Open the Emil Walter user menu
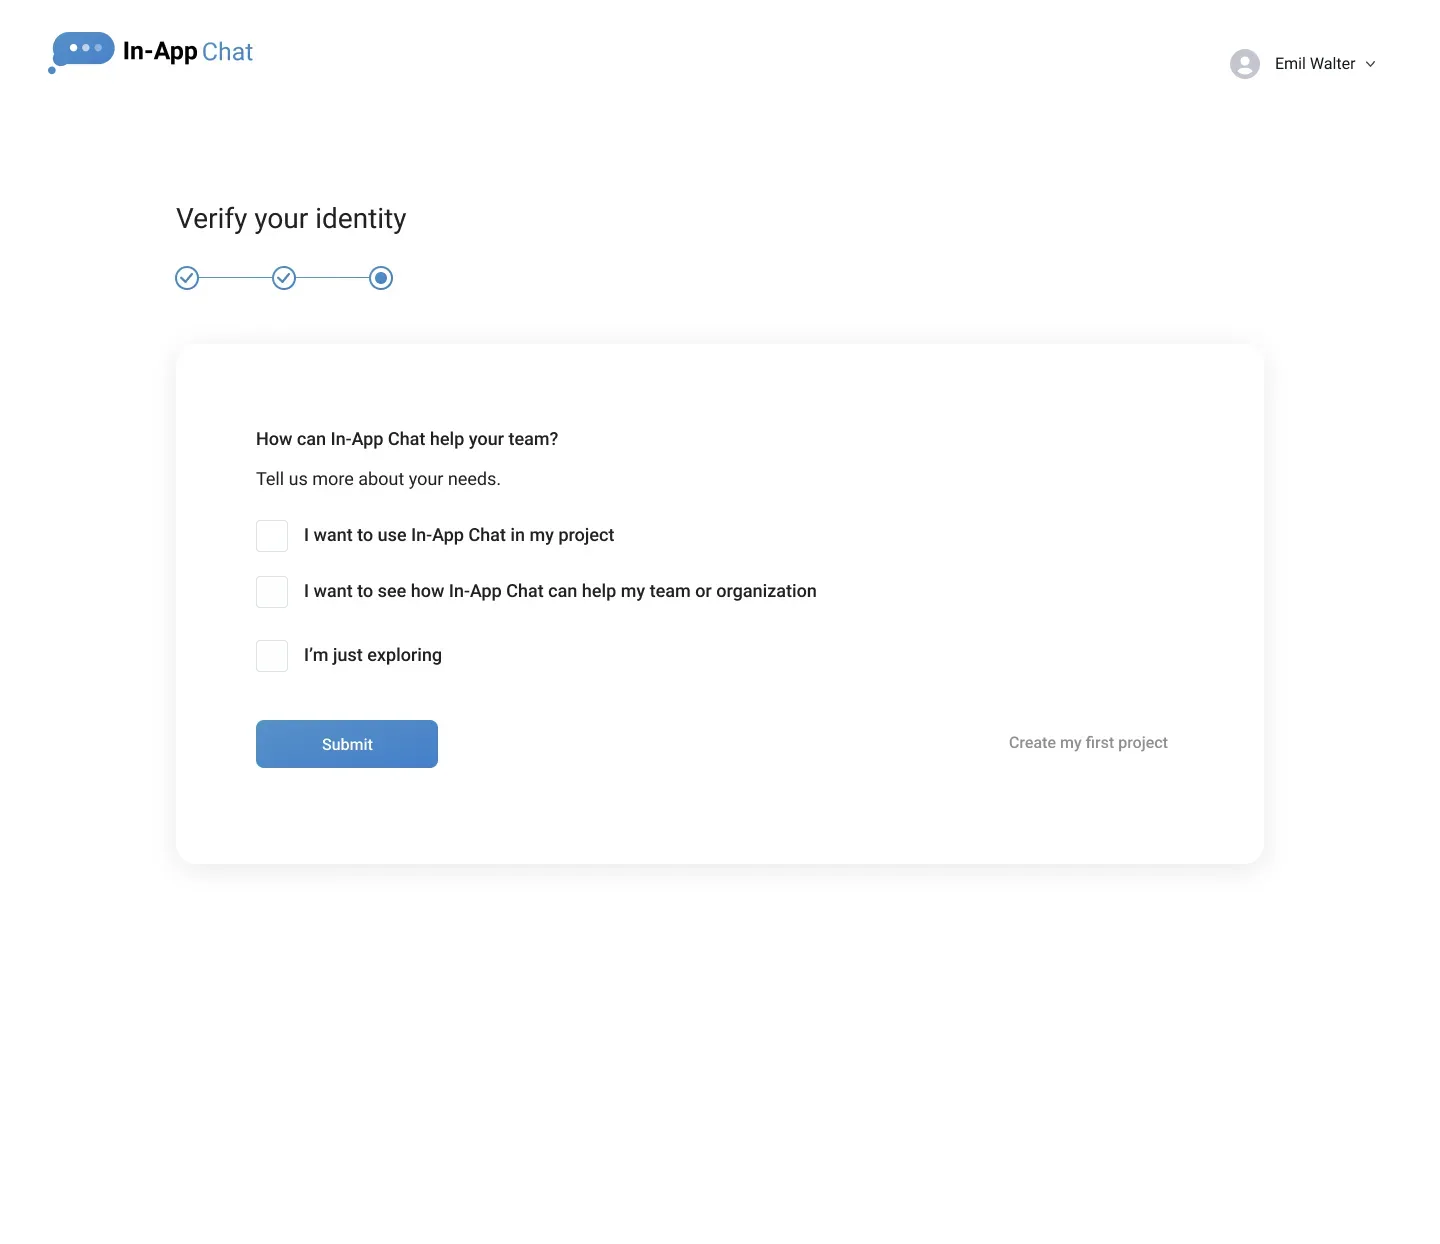 click(1315, 64)
